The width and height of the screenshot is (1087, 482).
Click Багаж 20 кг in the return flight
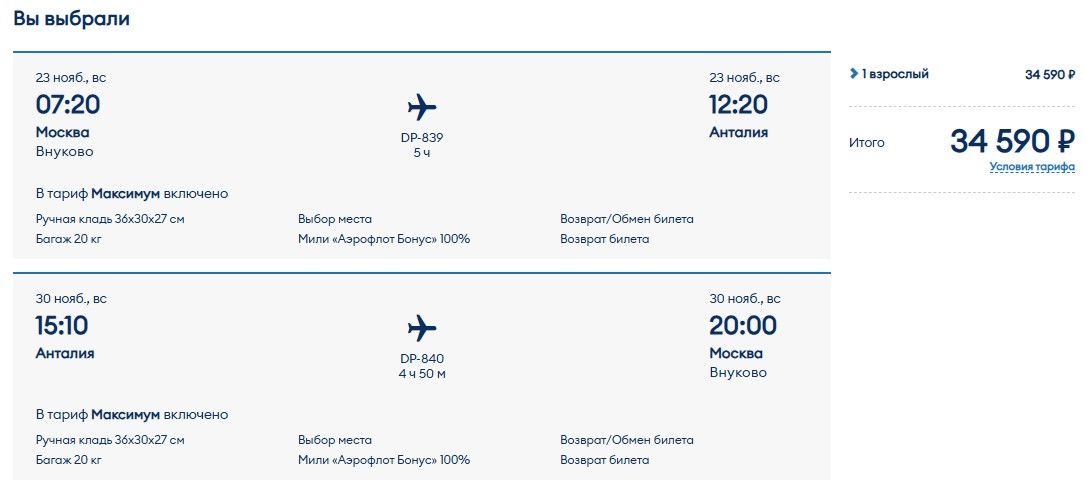[x=69, y=460]
